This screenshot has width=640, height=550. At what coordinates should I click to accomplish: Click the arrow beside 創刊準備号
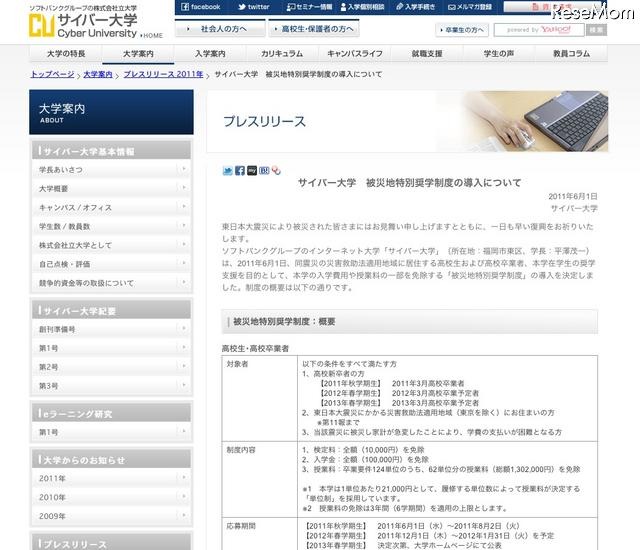[184, 328]
